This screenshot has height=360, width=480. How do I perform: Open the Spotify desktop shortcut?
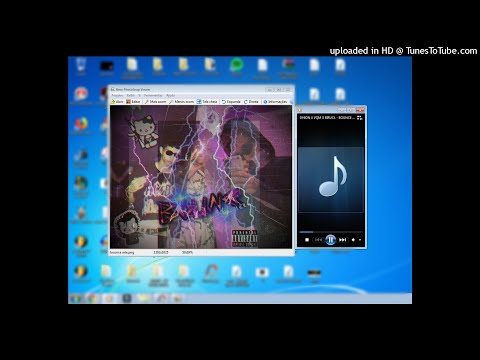coord(236,66)
